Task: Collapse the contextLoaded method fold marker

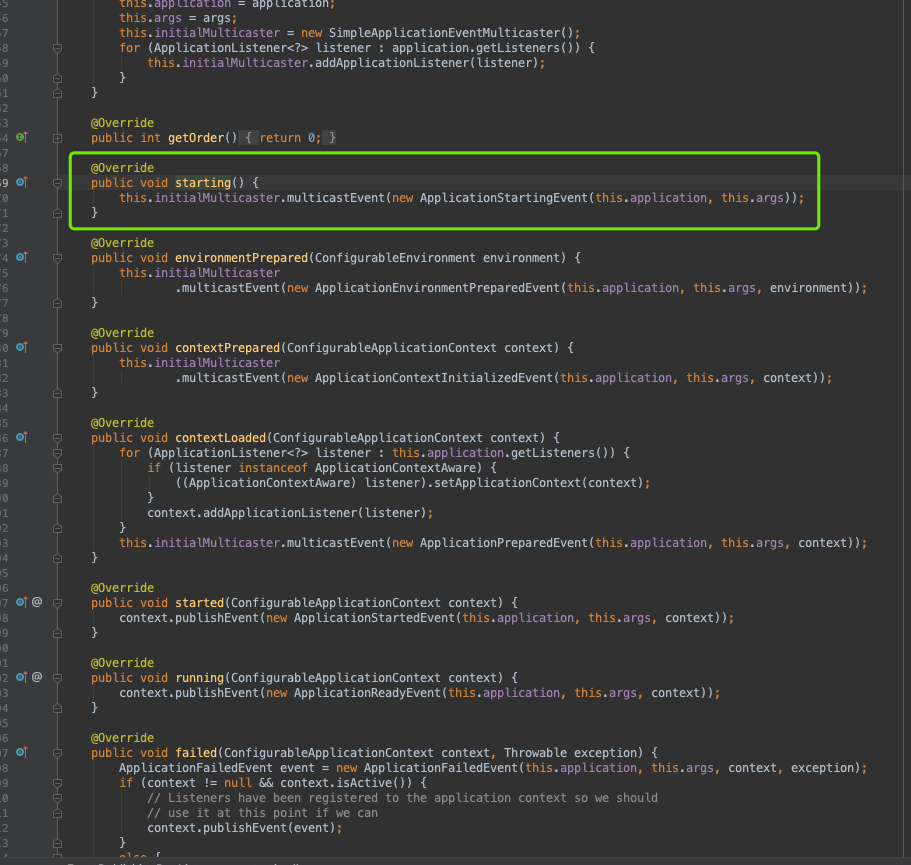Action: pyautogui.click(x=58, y=438)
